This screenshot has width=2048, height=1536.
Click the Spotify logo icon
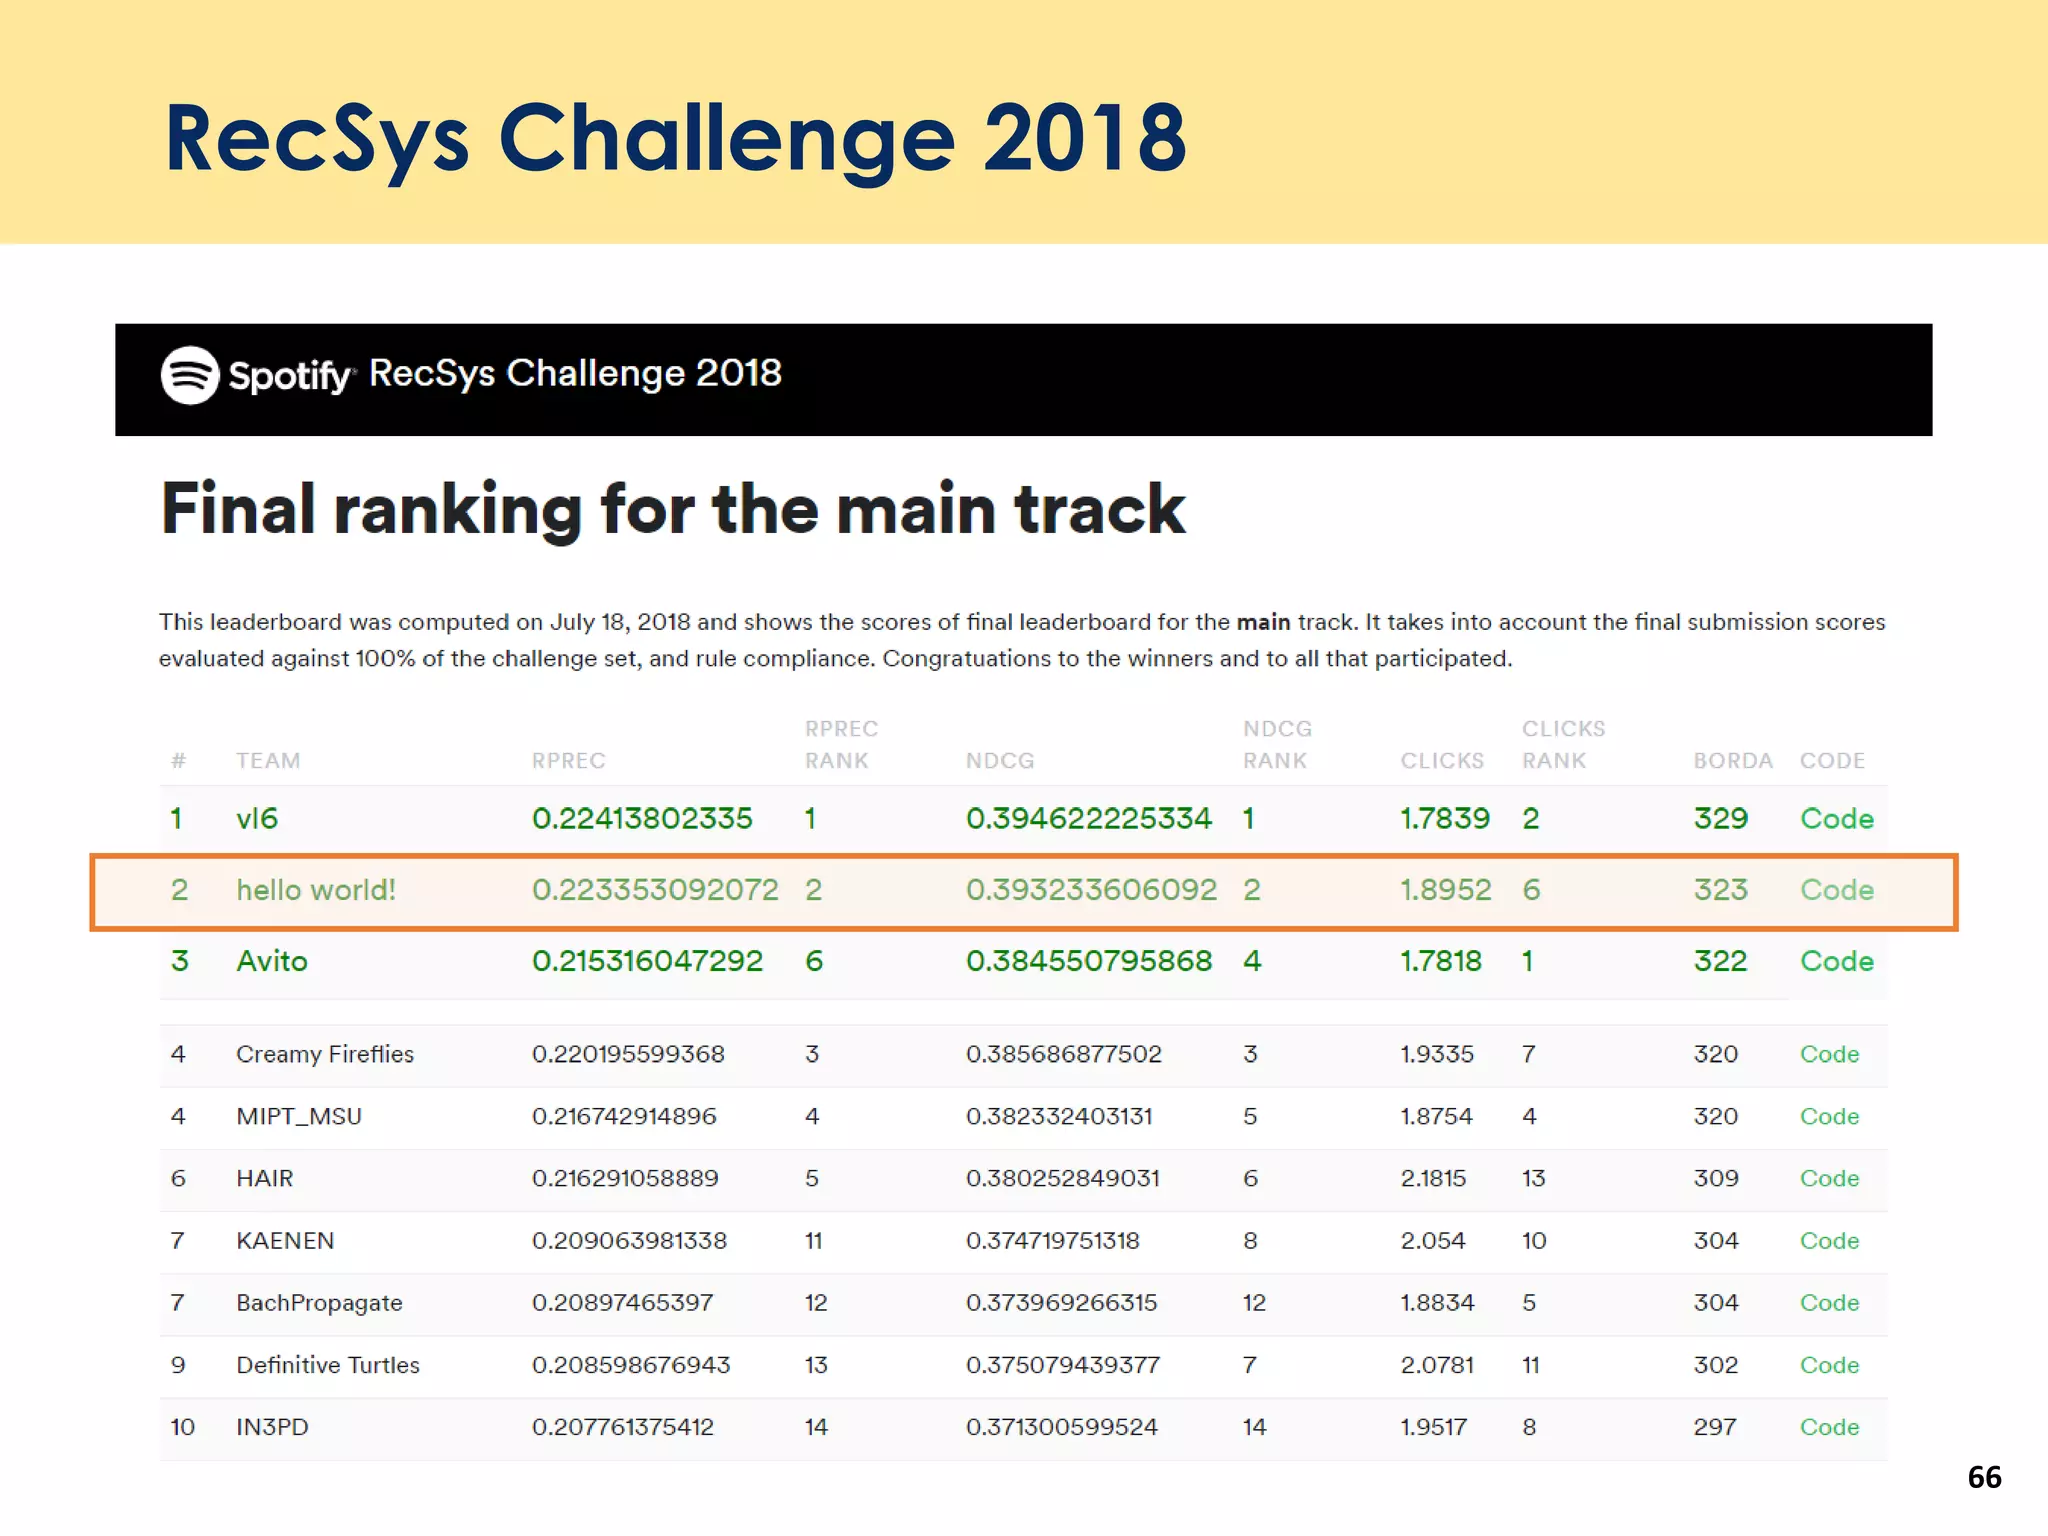190,375
